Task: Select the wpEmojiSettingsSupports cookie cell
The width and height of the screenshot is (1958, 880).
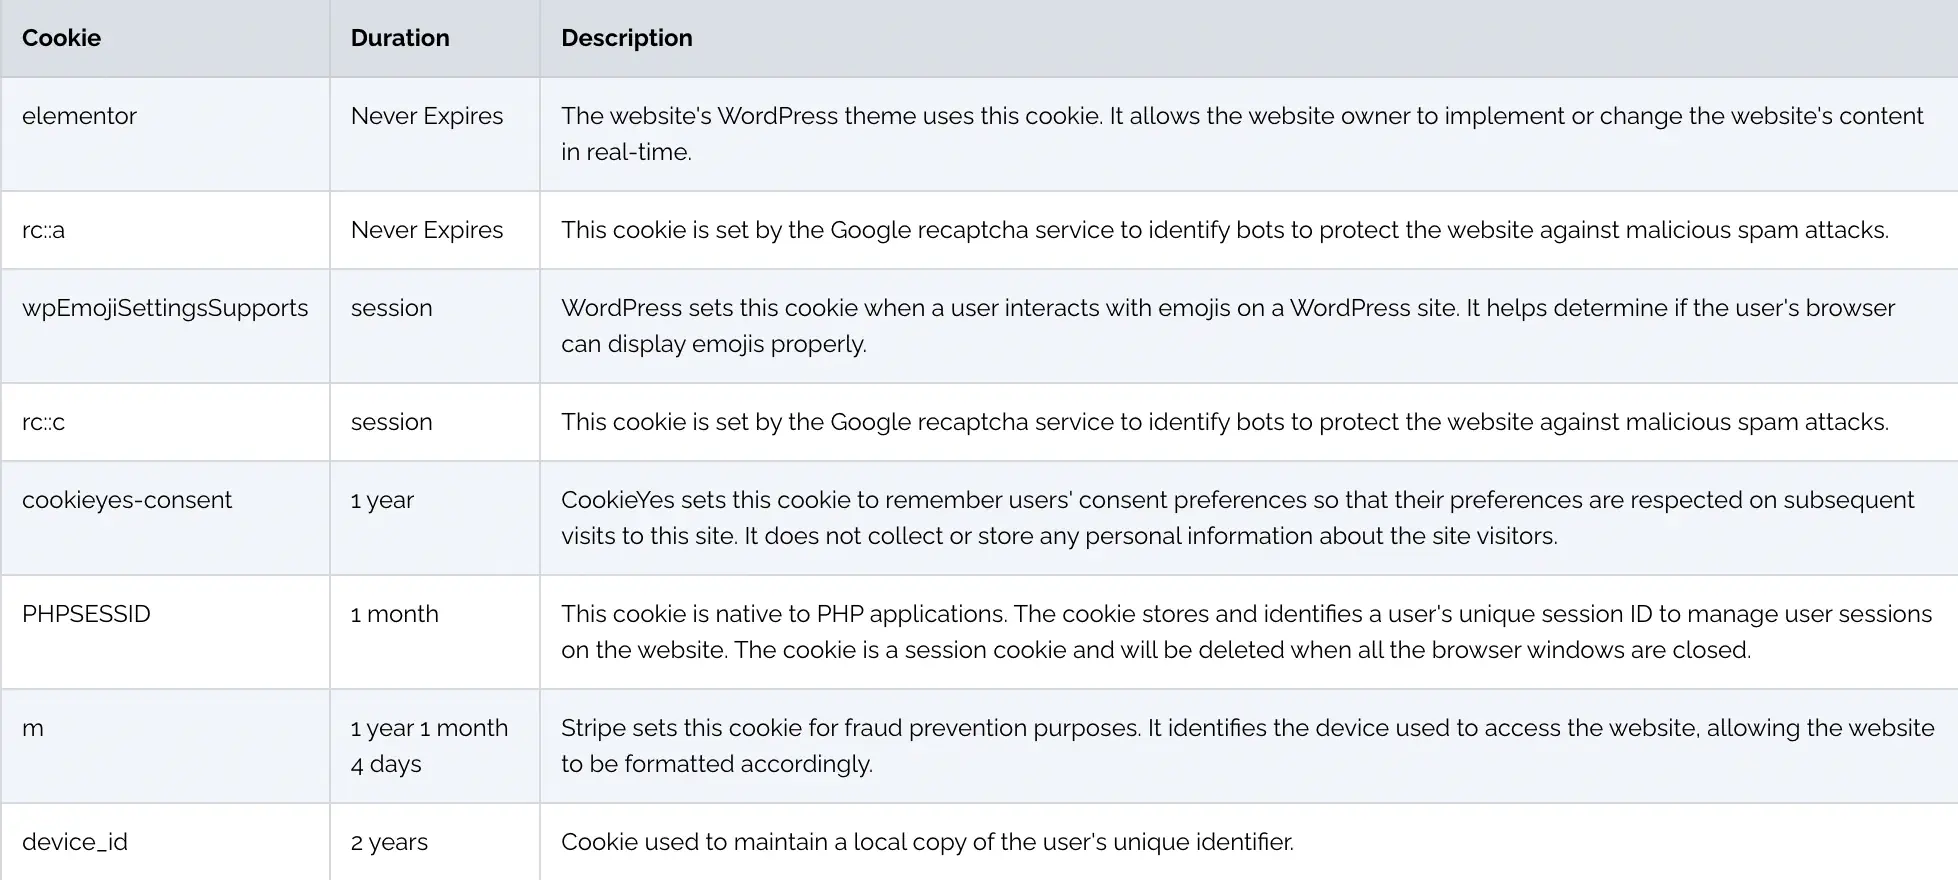Action: tap(165, 308)
